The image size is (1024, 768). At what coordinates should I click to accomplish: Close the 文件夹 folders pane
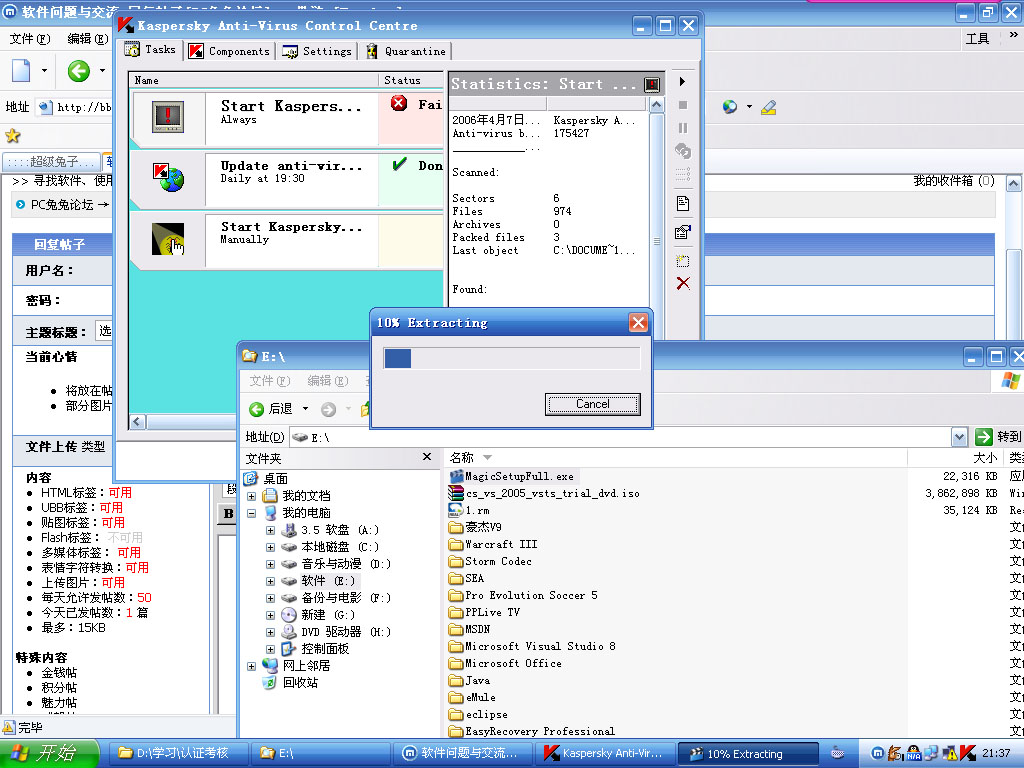pyautogui.click(x=426, y=457)
